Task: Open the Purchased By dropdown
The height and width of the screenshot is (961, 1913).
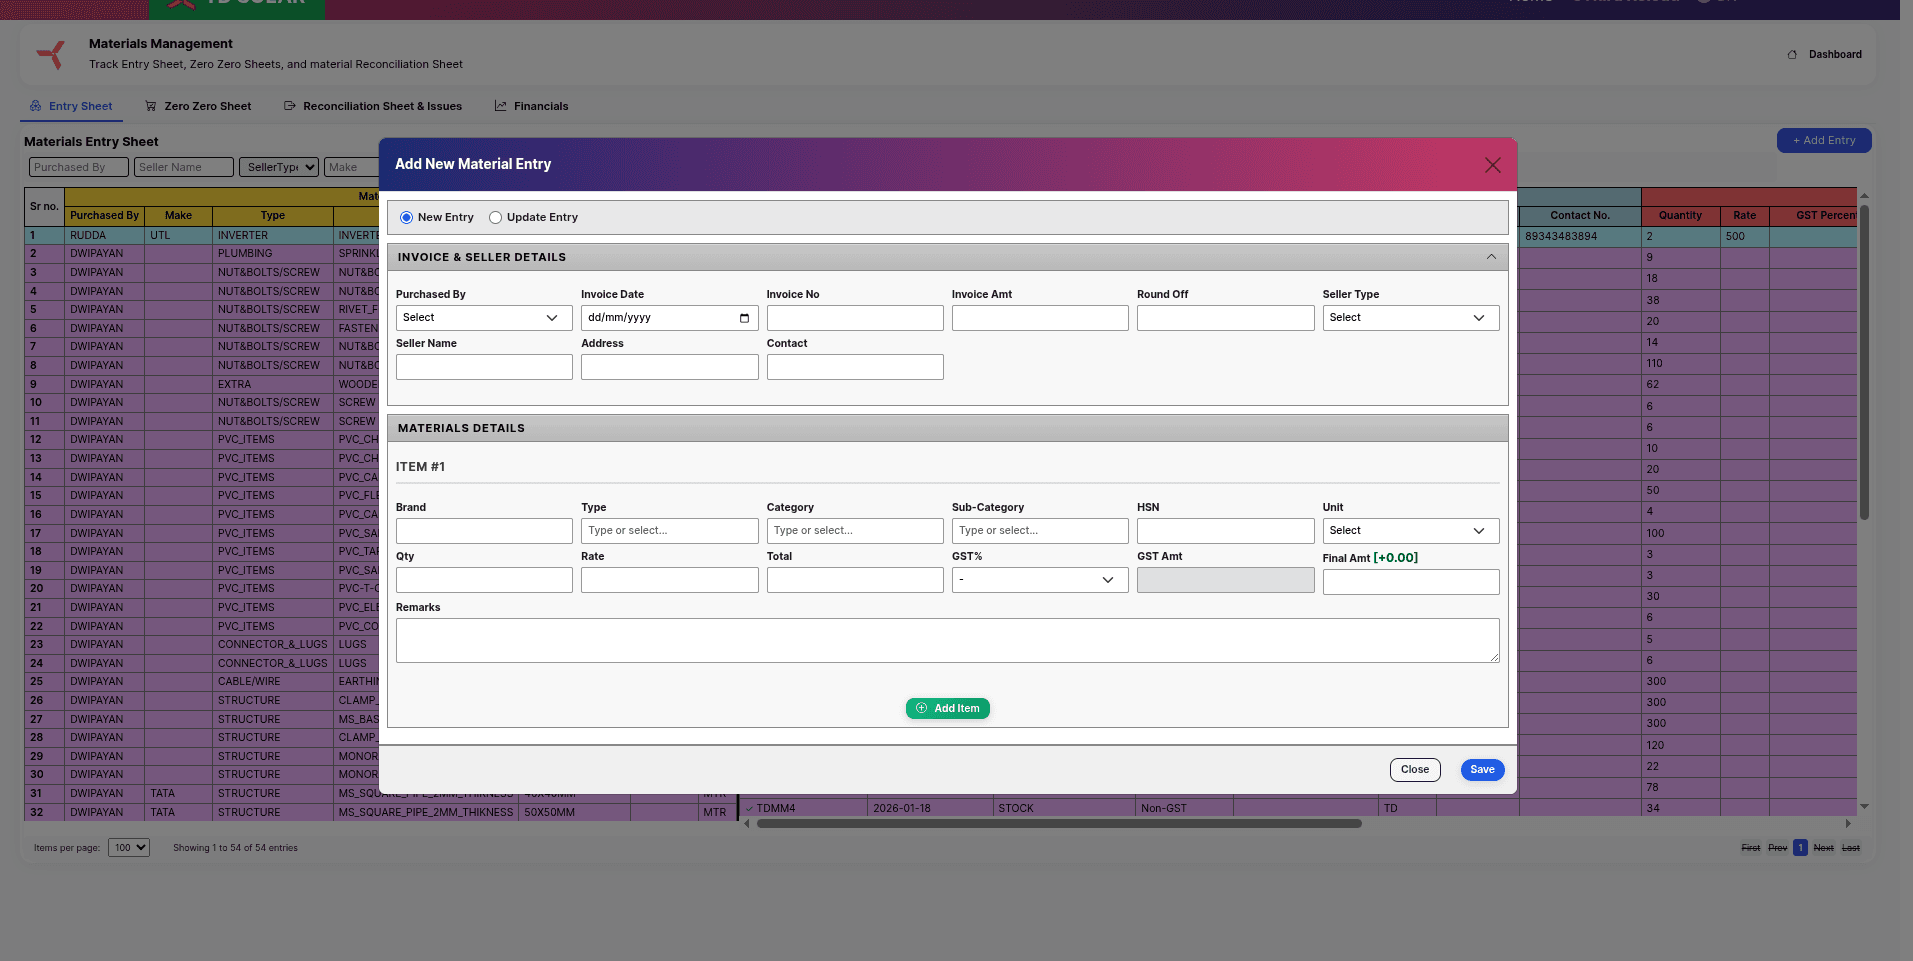Action: coord(484,318)
